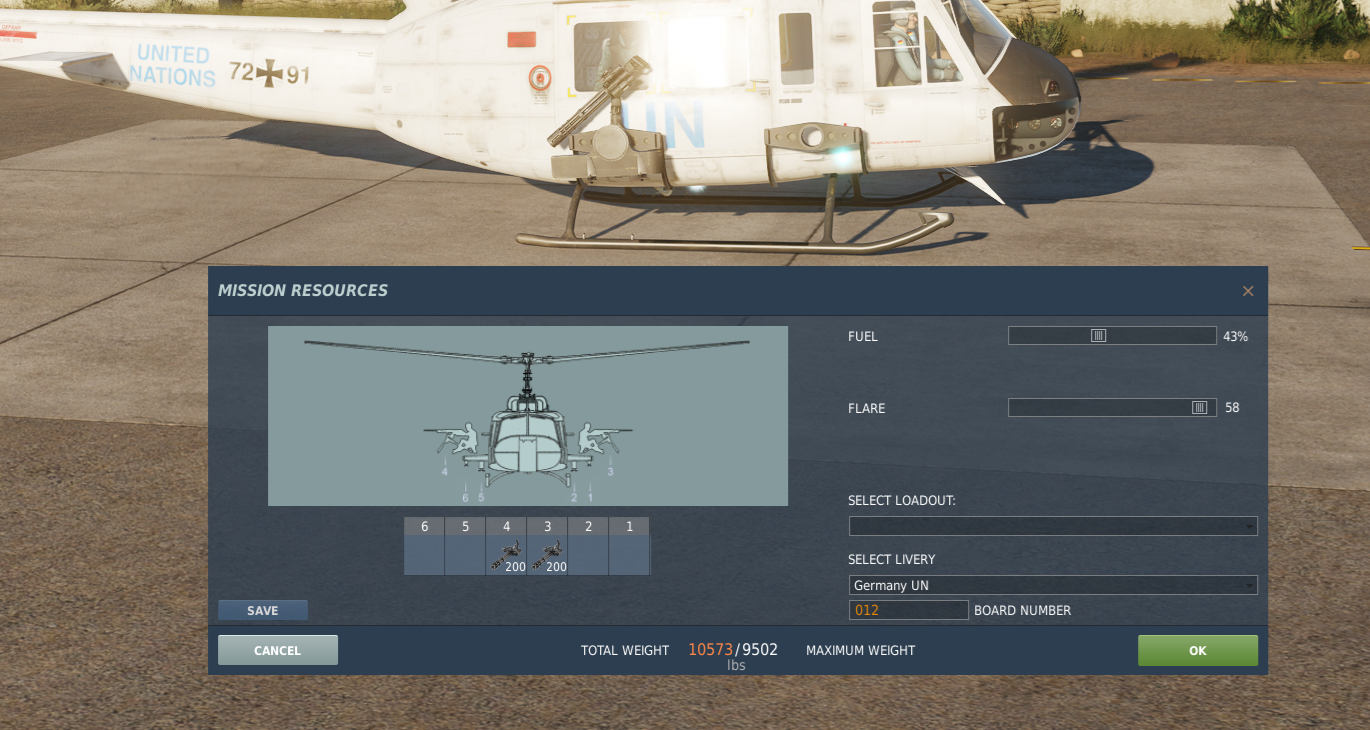
Task: Click the TOTAL WEIGHT label
Action: 625,651
